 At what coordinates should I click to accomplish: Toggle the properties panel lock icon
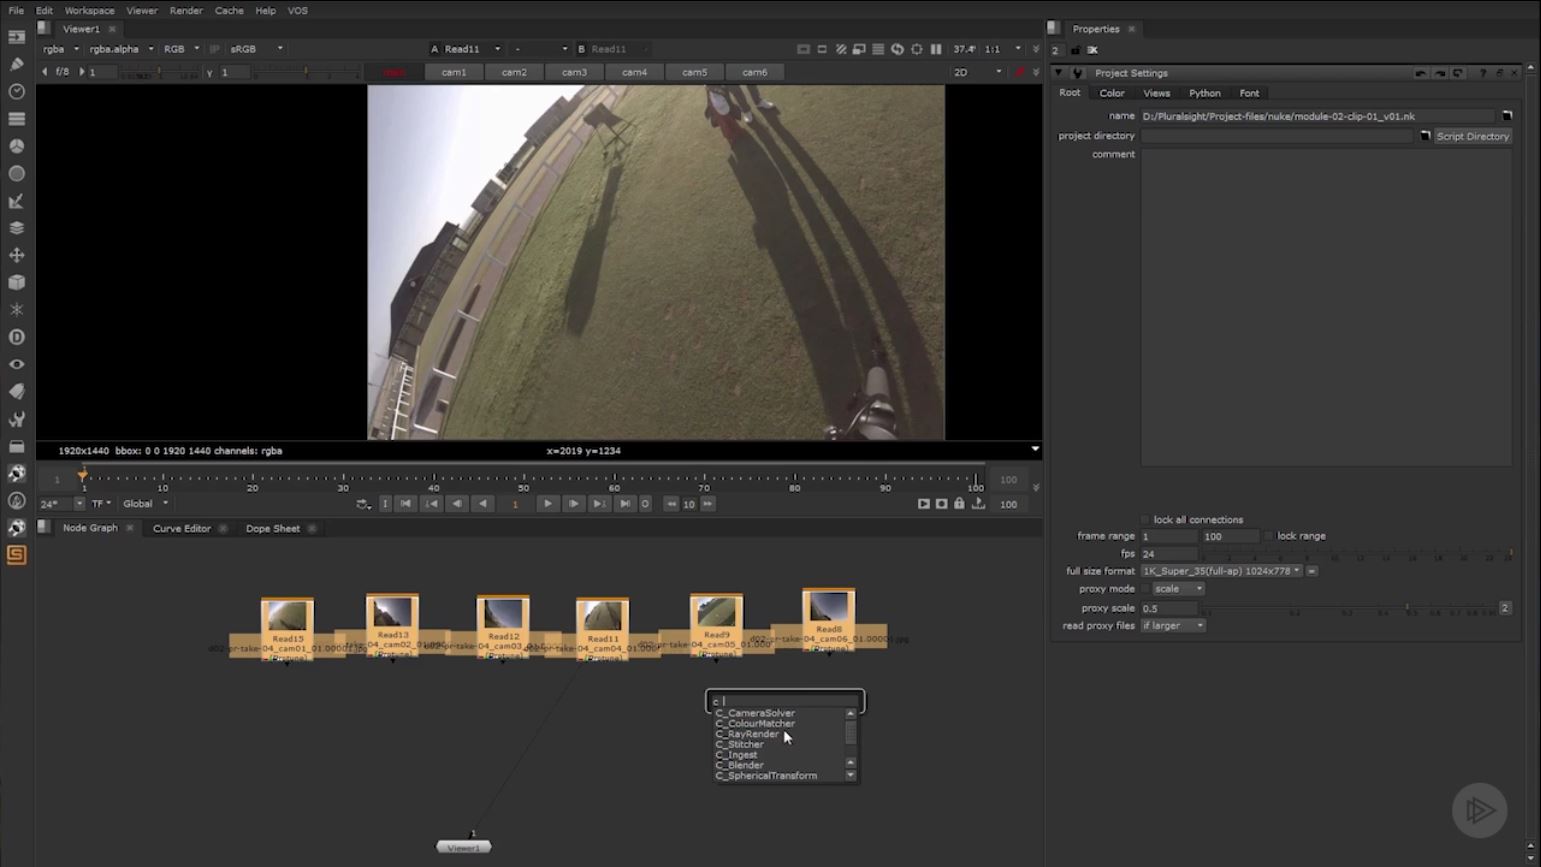click(x=1075, y=50)
